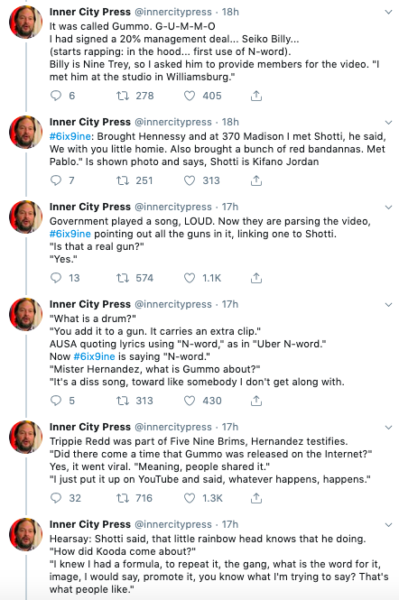399x600 pixels.
Task: Open the 17h timestamp on the Trippie Redd tweet
Action: pos(230,427)
